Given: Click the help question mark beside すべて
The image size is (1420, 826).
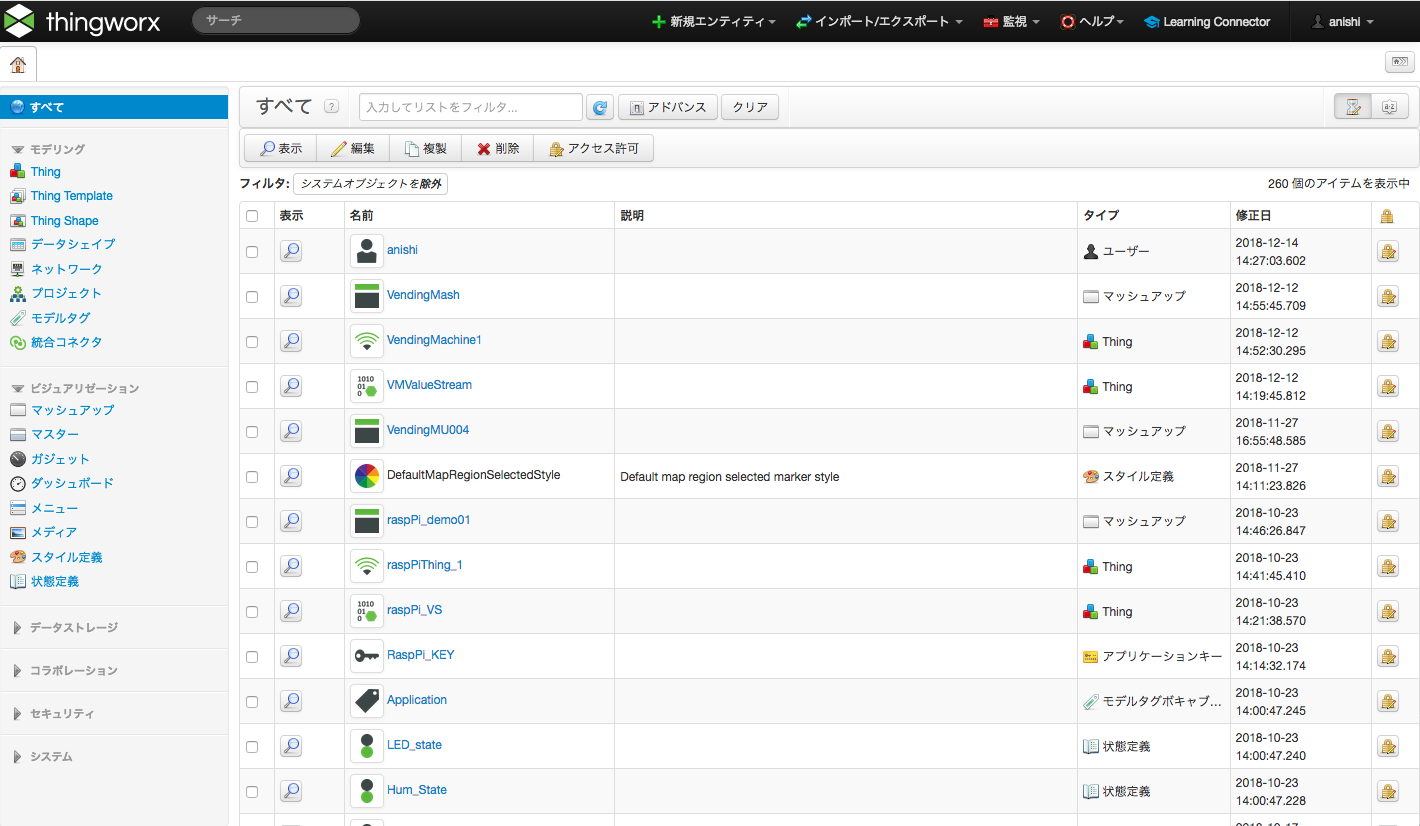Looking at the screenshot, I should click(331, 107).
